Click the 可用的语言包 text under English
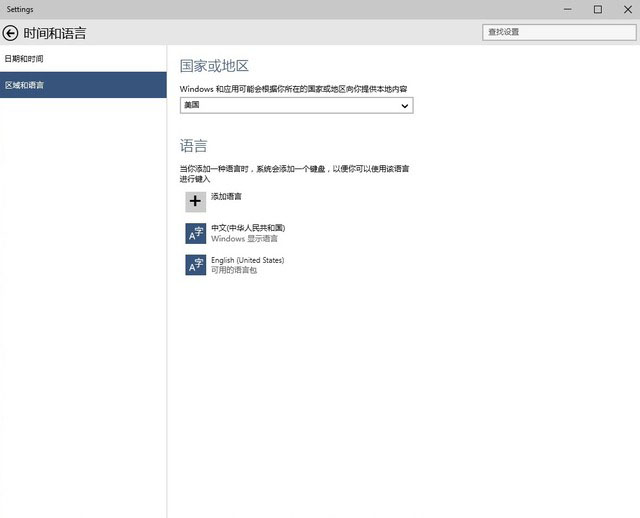Viewport: 640px width, 518px height. pyautogui.click(x=234, y=271)
